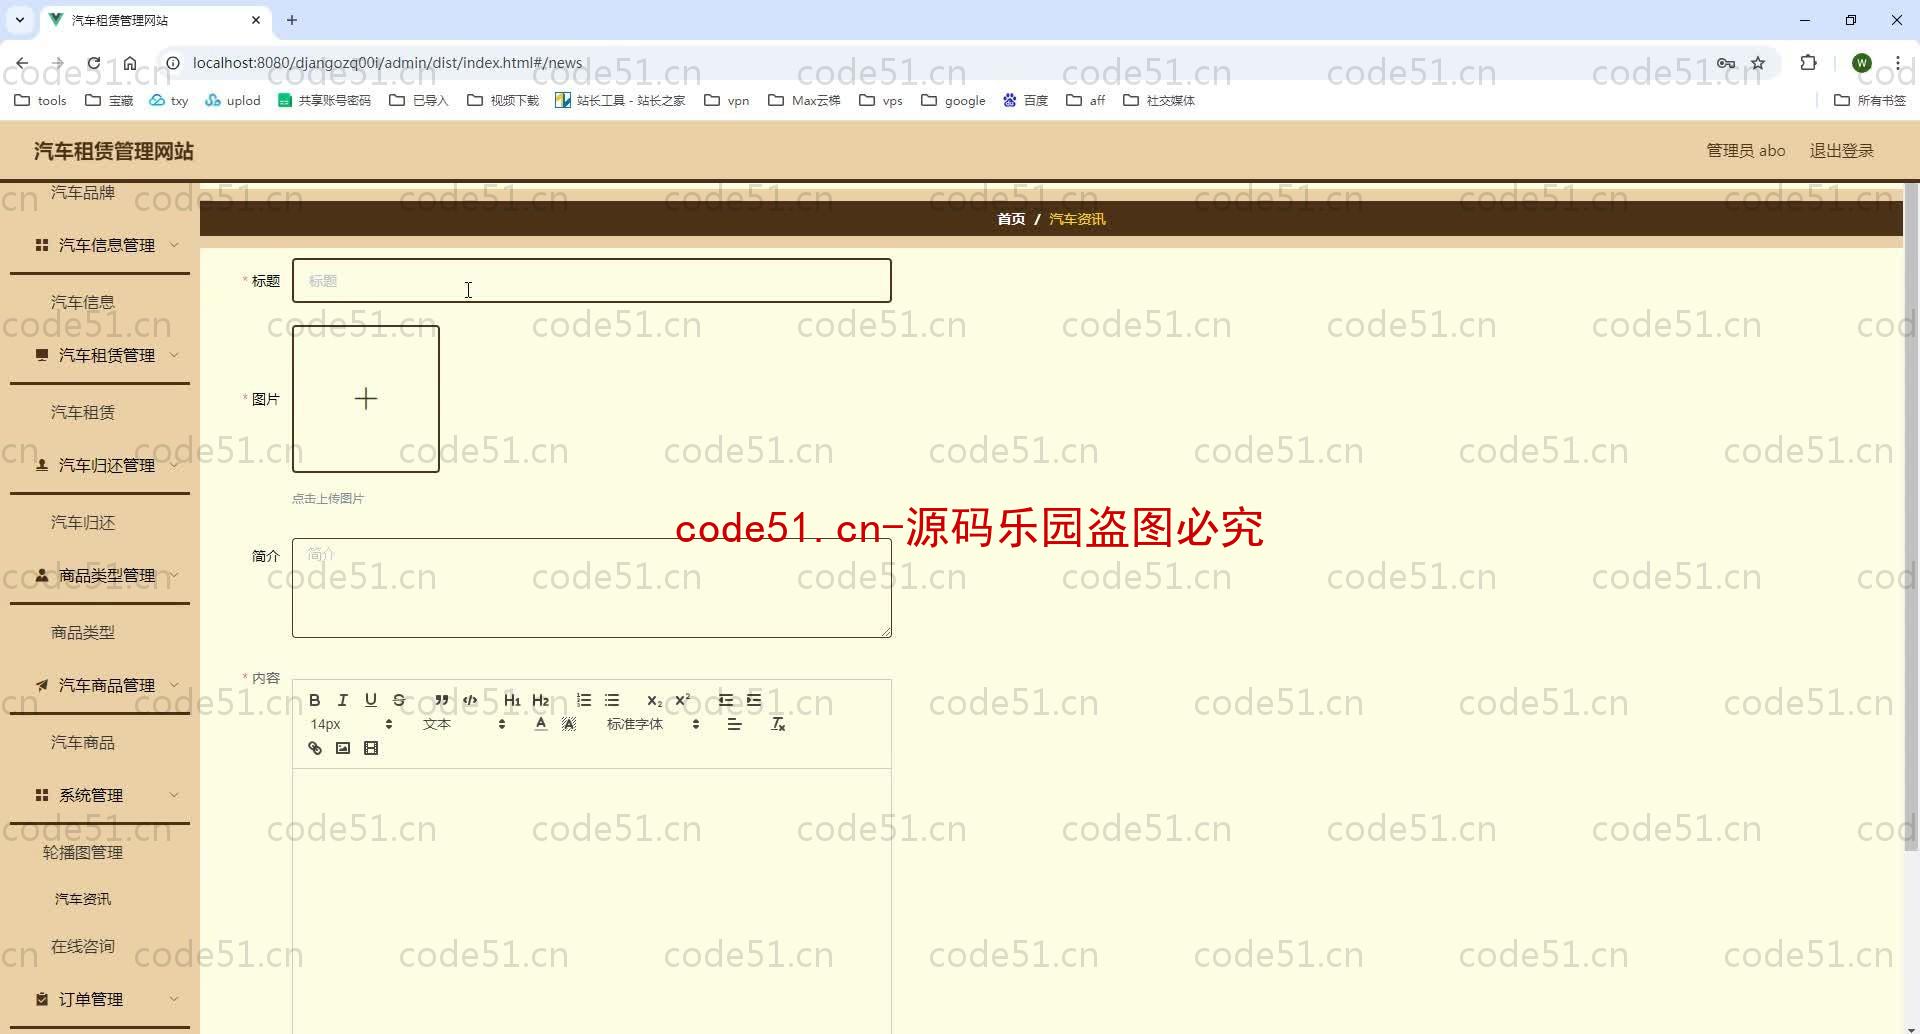The width and height of the screenshot is (1920, 1034).
Task: Open the 标准字体 font family dropdown
Action: [x=653, y=724]
